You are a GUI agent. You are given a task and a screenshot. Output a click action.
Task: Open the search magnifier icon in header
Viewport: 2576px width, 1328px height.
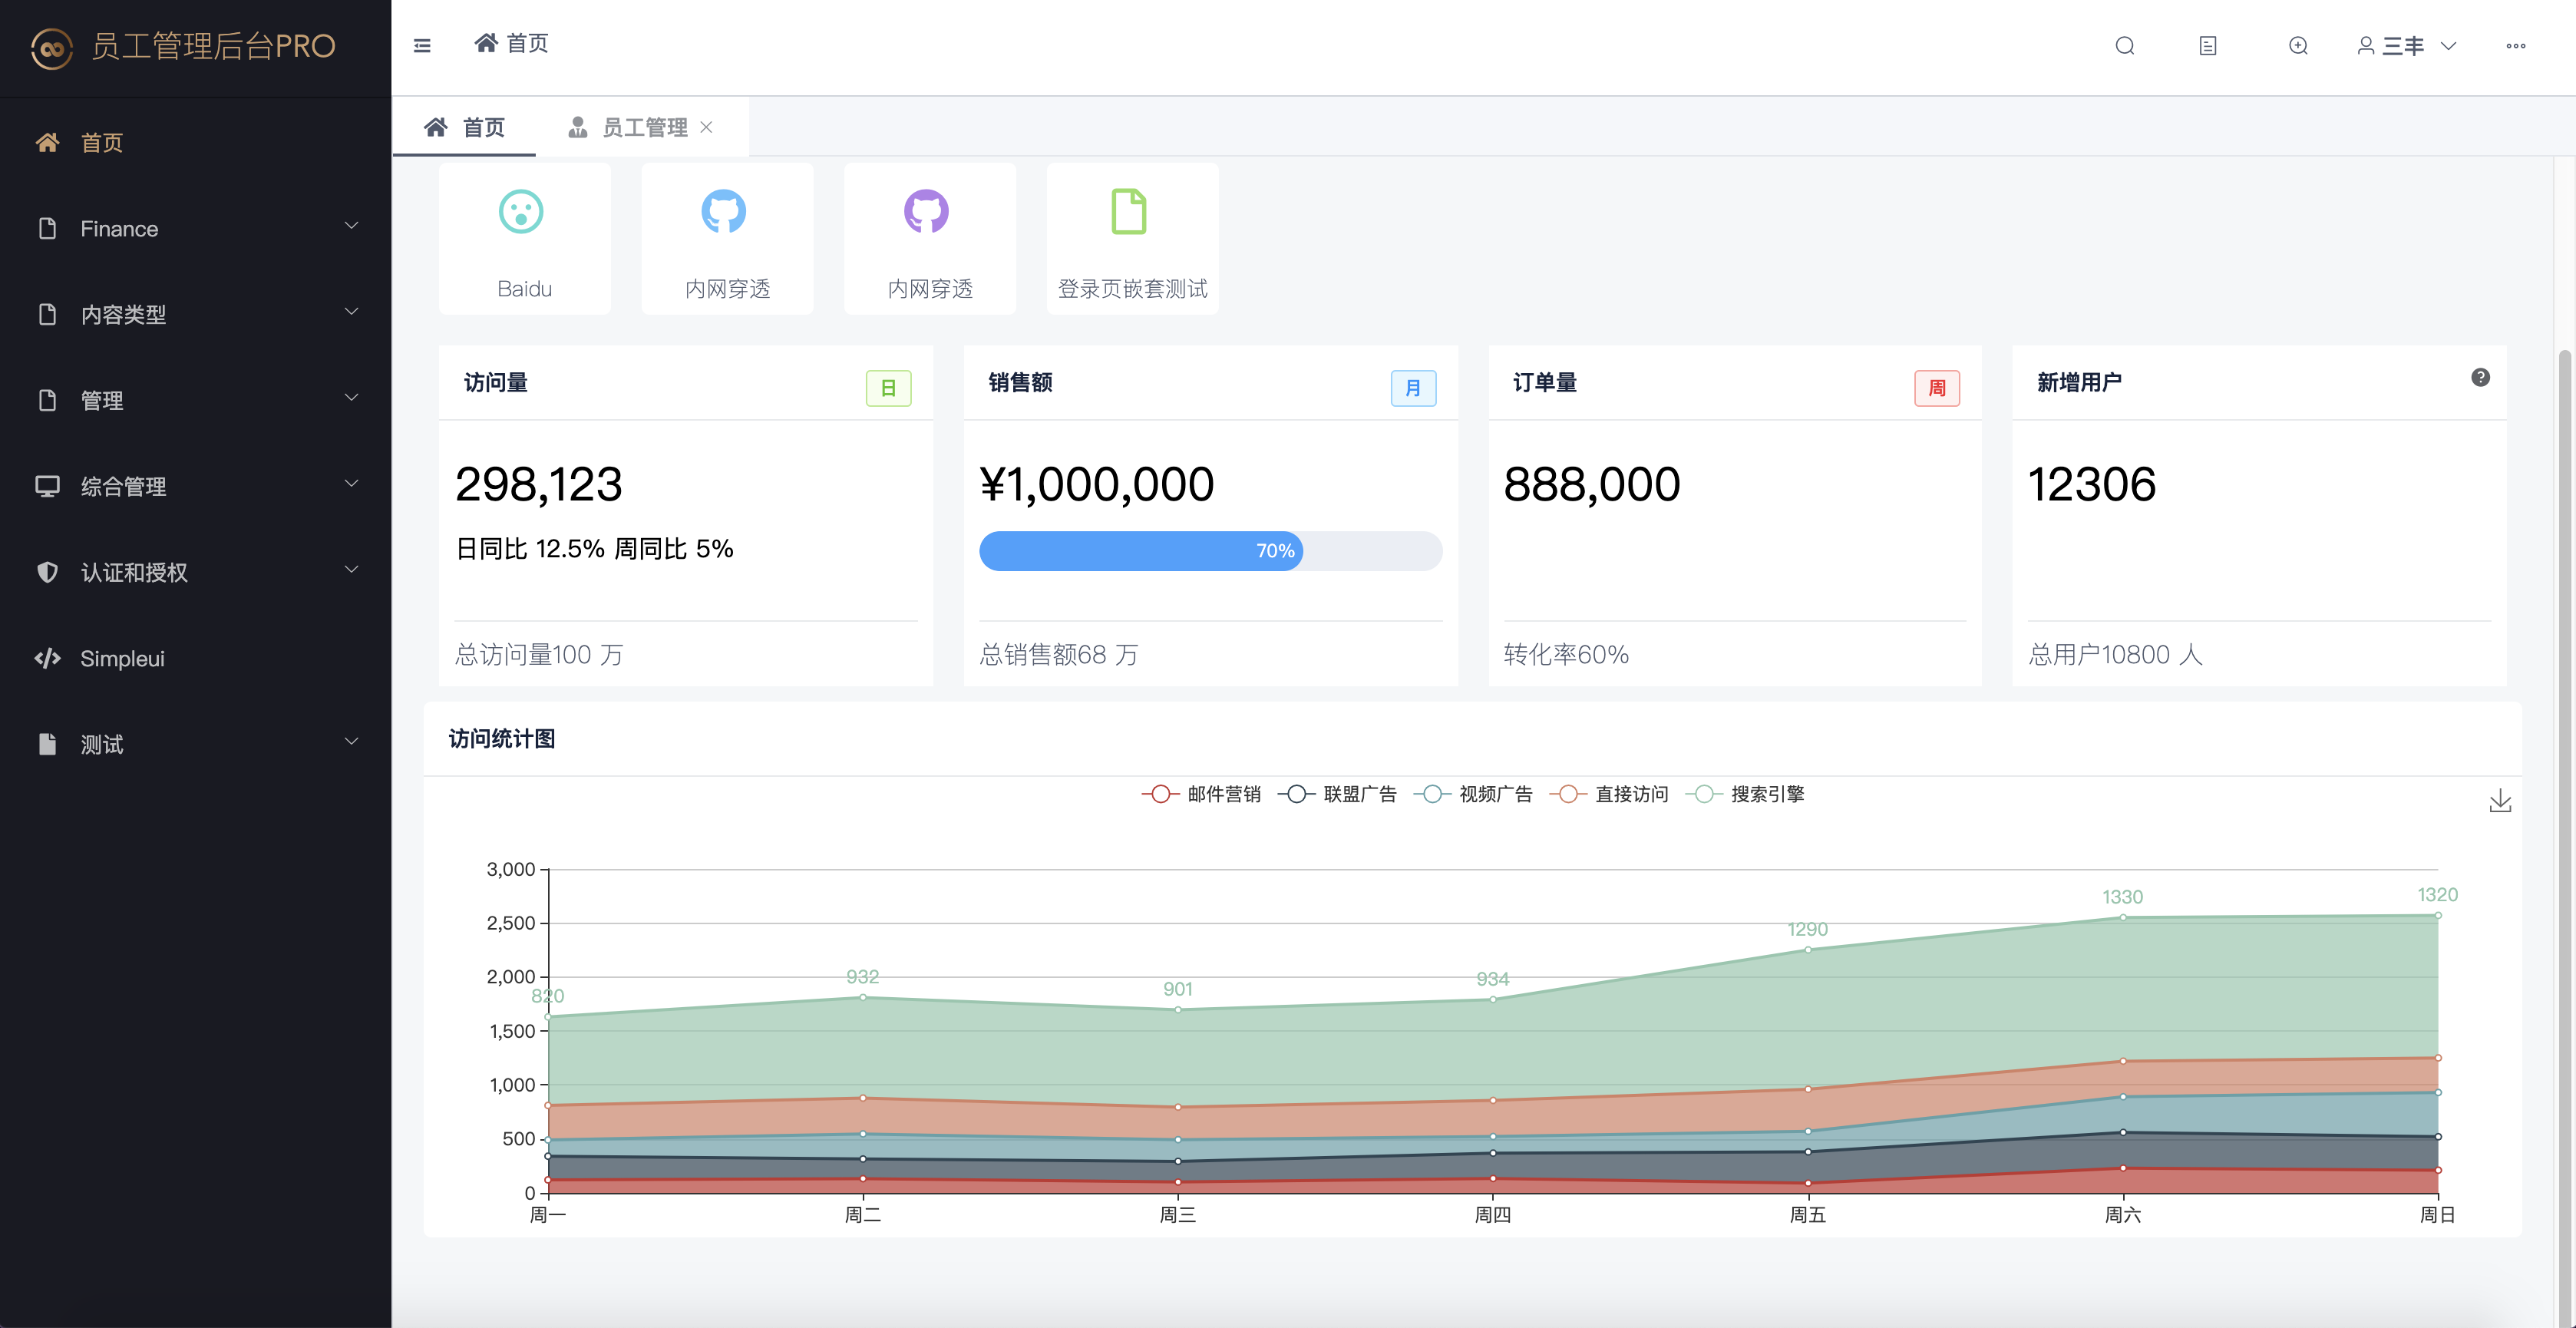[x=2125, y=46]
